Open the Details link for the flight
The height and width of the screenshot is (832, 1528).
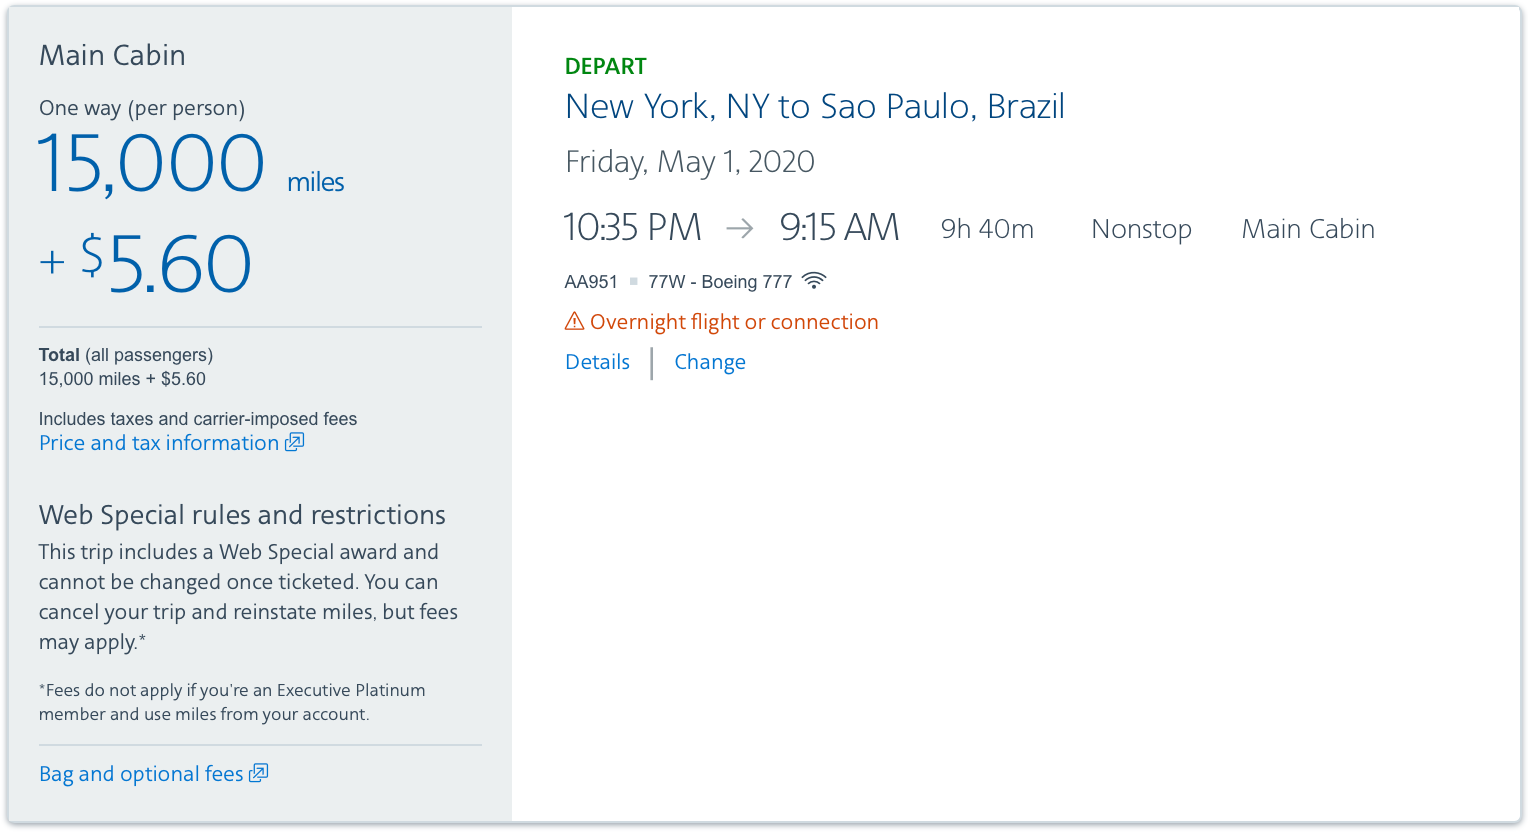(597, 362)
